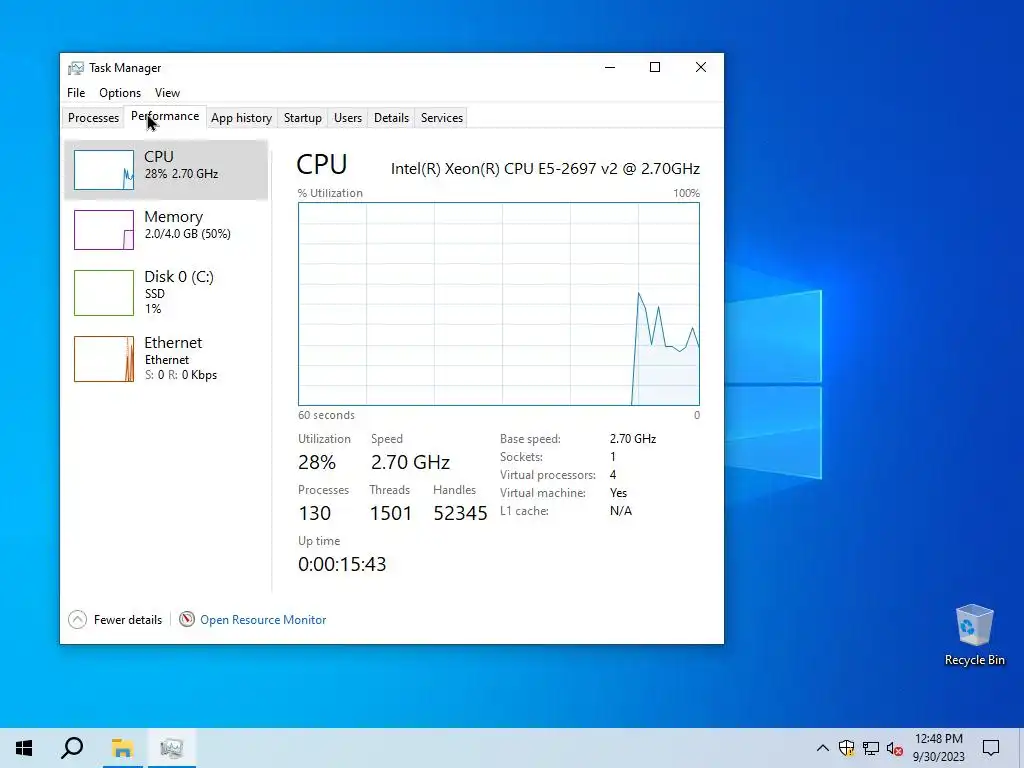Click the L1 cache value N/A
Screen dimensions: 1024x768
[x=620, y=511]
